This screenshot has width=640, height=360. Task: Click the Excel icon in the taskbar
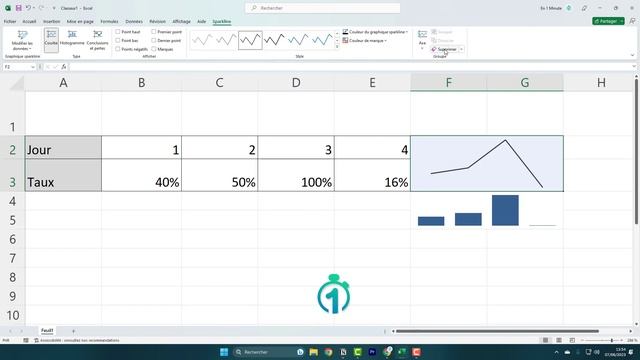pos(402,352)
